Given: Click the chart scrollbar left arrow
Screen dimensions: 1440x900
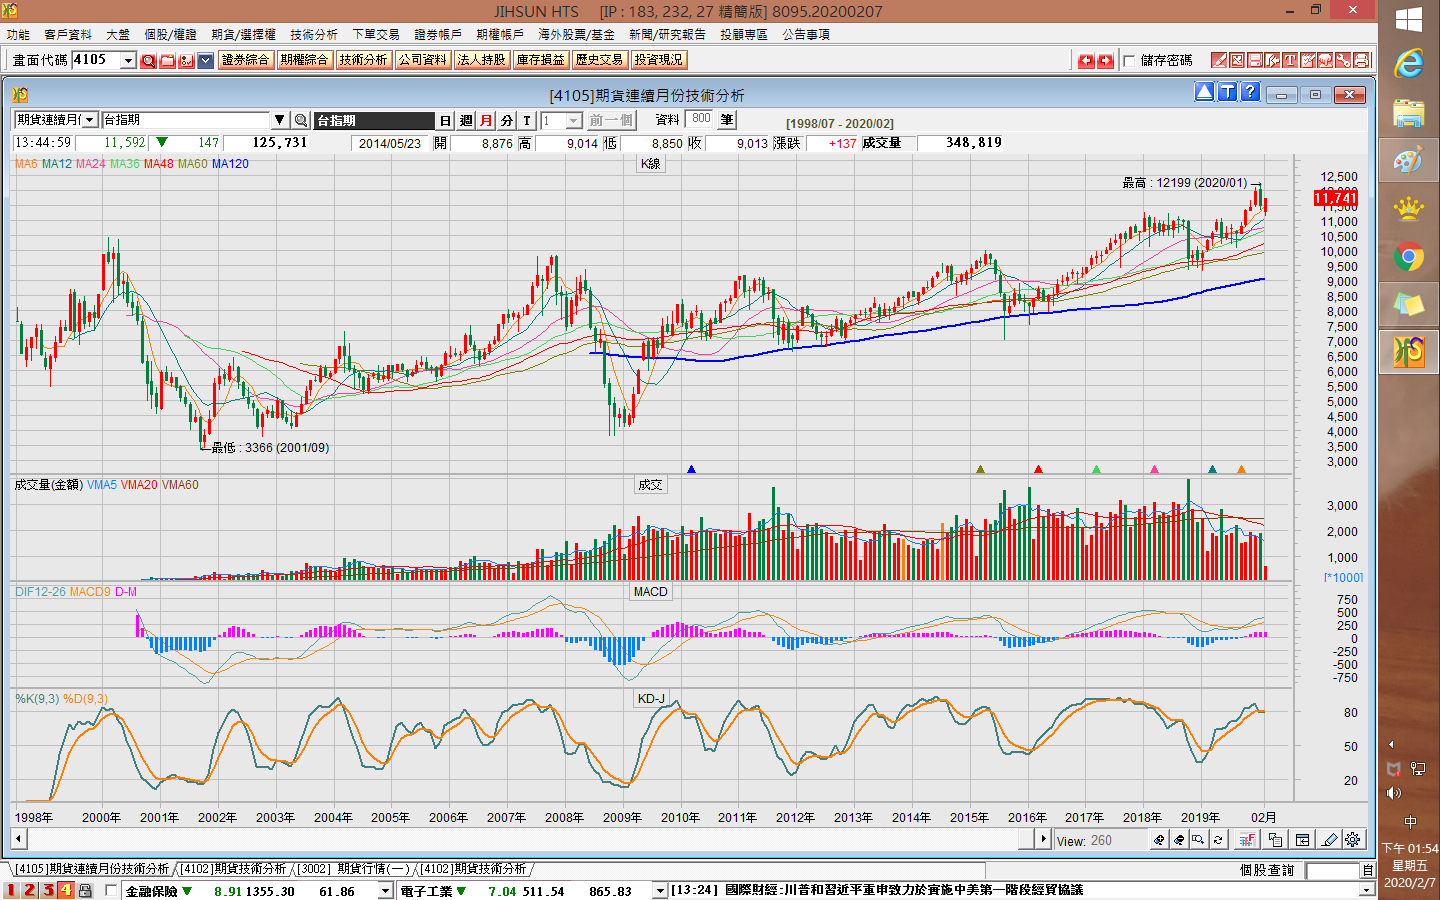Looking at the screenshot, I should tap(19, 839).
